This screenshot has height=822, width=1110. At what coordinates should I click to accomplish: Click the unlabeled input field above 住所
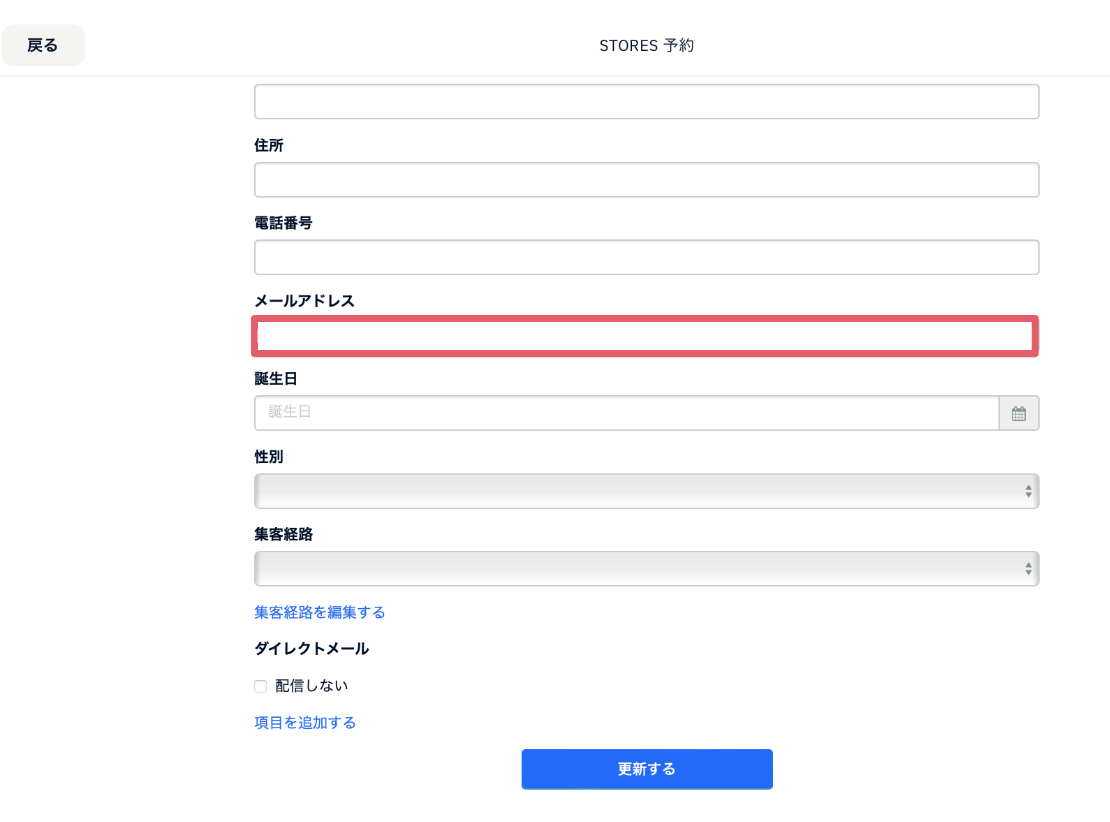click(646, 102)
